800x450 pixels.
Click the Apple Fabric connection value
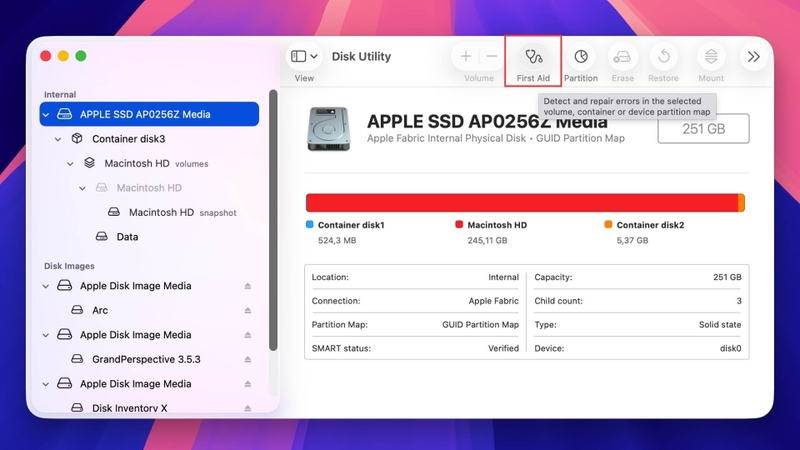[x=493, y=301]
